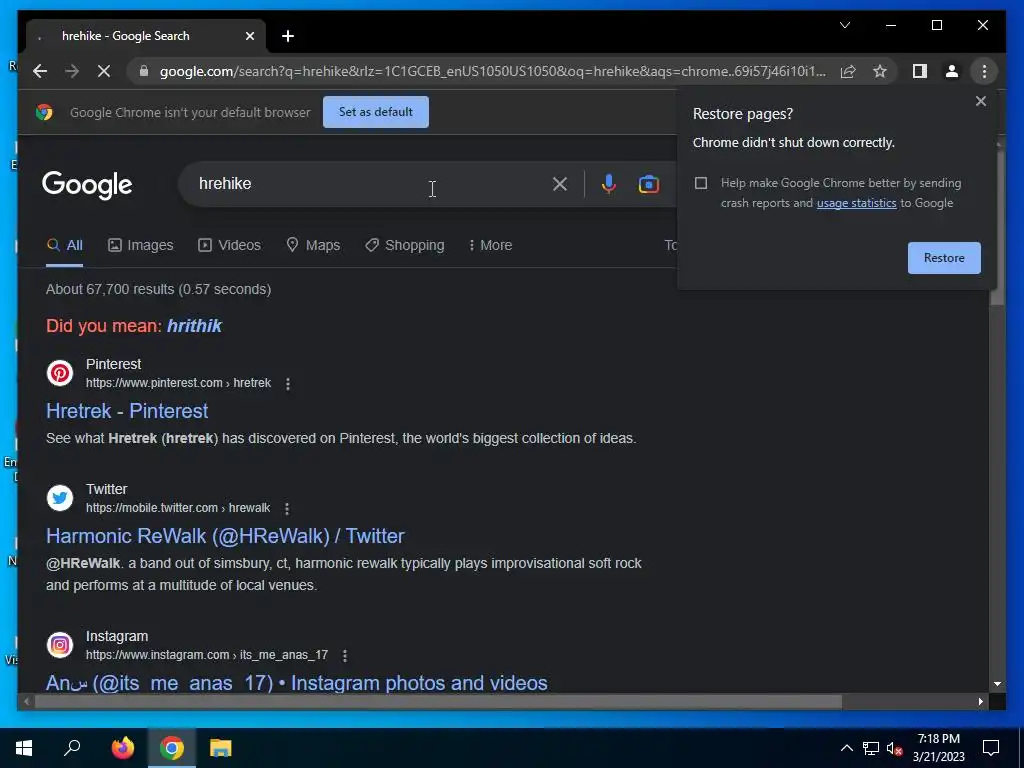Close the hrehike Google Search tab
The image size is (1024, 768).
[x=249, y=36]
